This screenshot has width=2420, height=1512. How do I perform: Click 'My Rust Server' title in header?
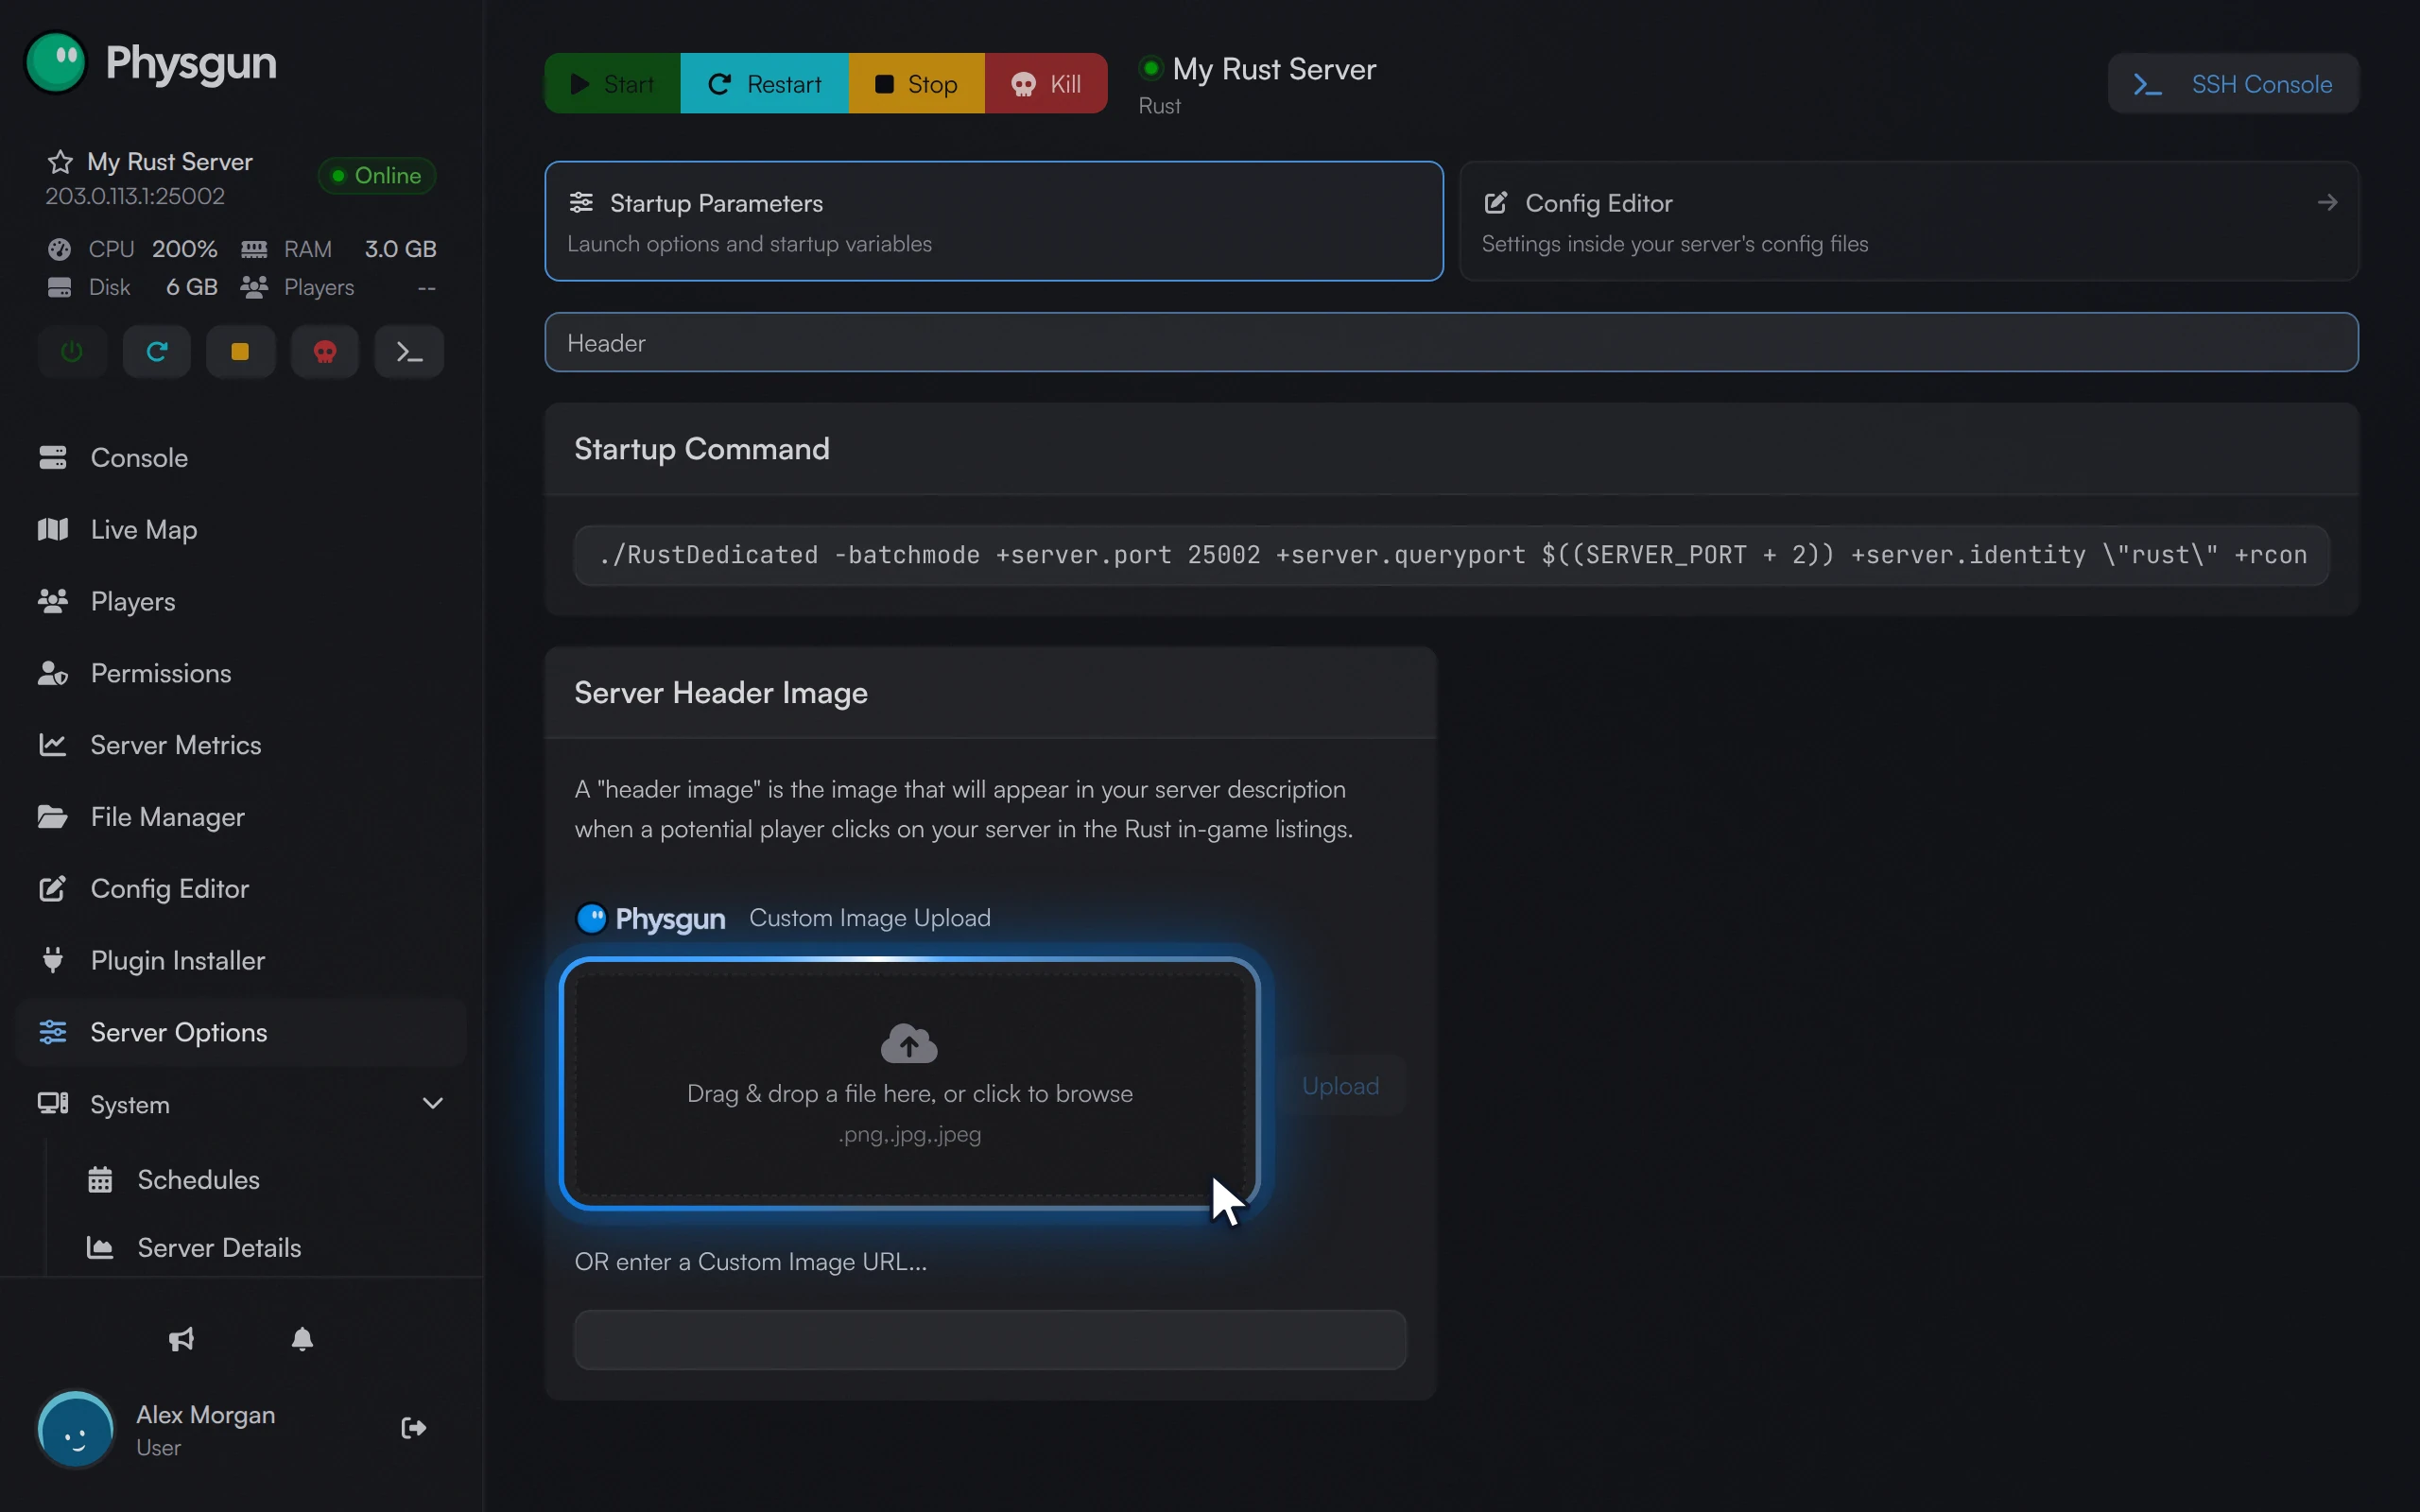coord(1274,69)
